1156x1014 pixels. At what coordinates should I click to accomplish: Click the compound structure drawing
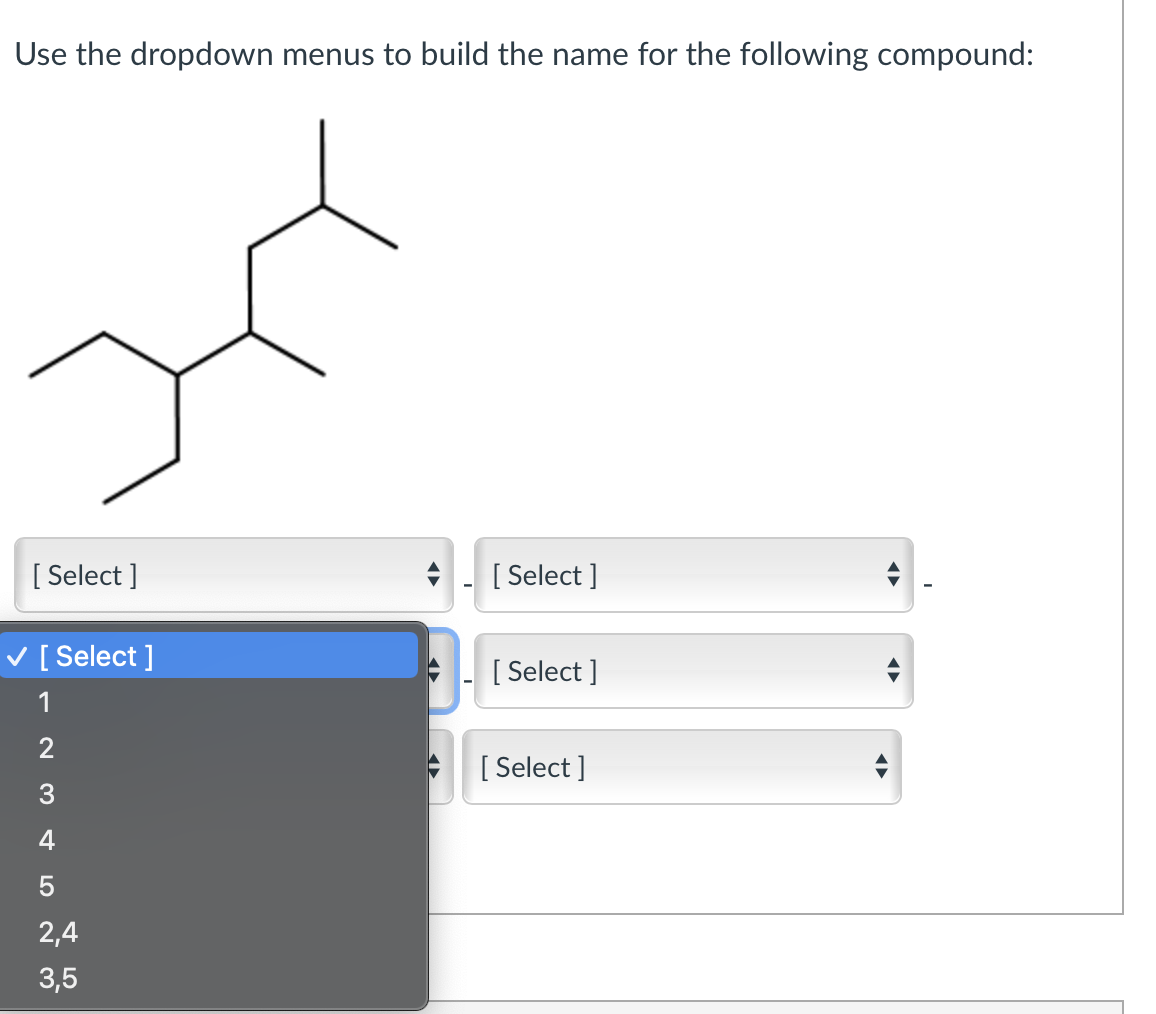click(210, 310)
